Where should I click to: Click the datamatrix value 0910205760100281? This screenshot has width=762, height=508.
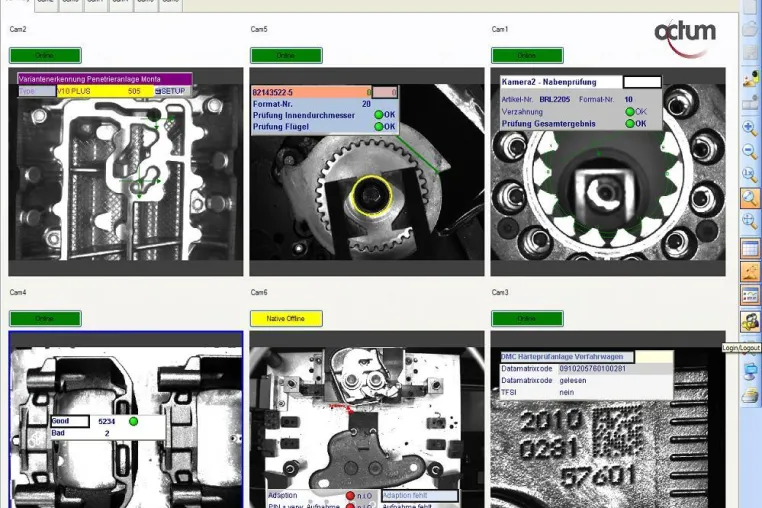tap(592, 369)
